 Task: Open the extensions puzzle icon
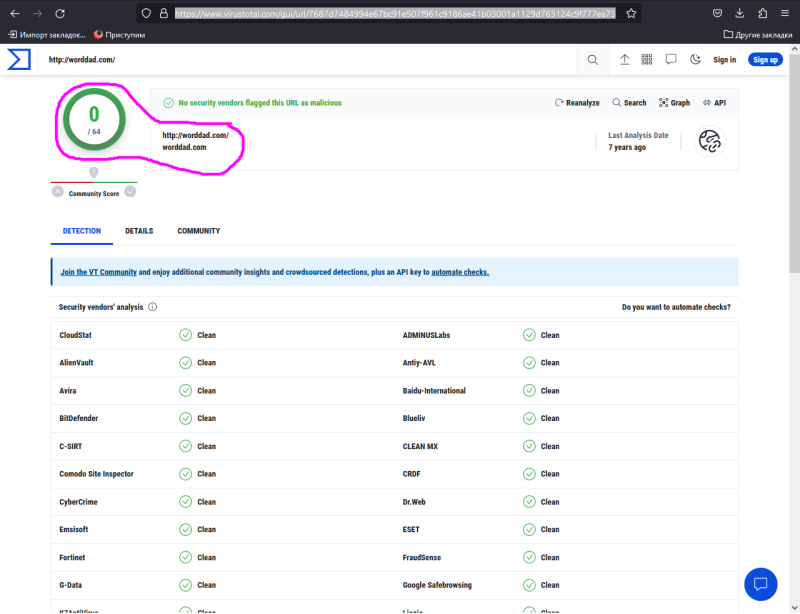[x=763, y=13]
